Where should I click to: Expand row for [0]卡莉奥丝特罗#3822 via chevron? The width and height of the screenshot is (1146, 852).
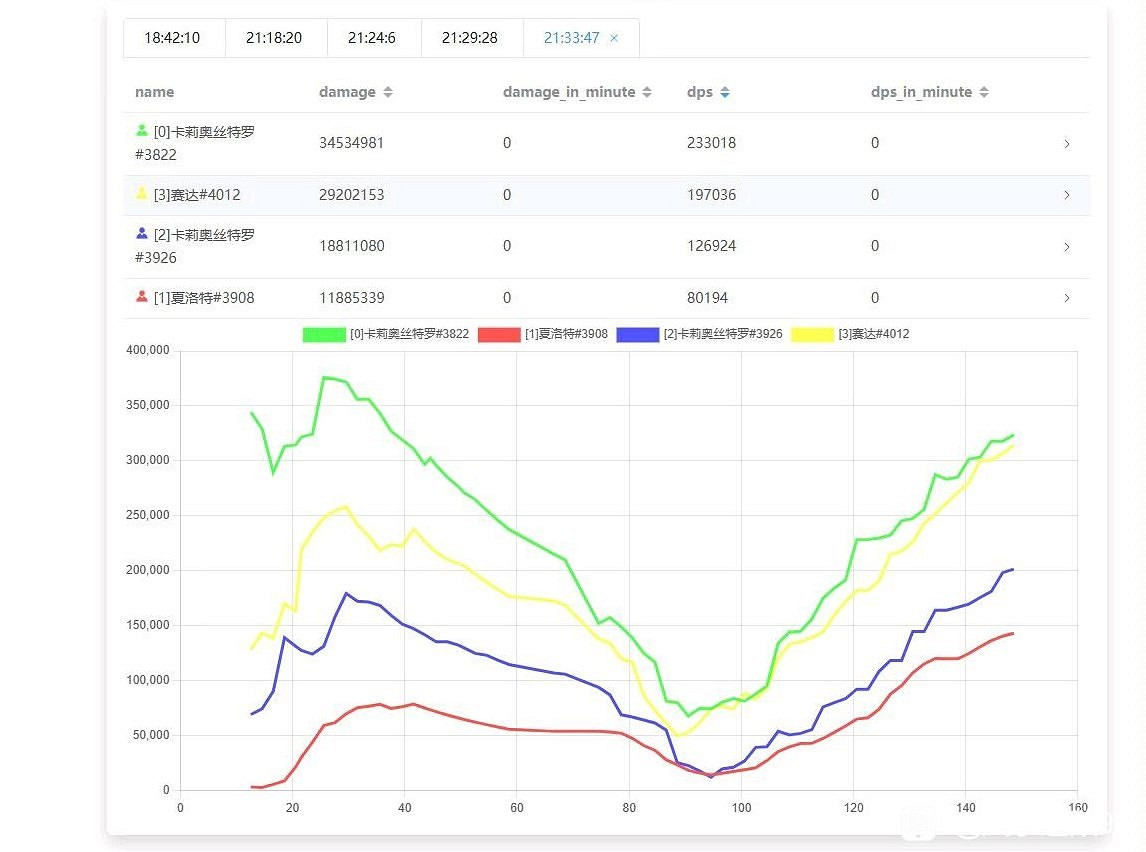[x=1067, y=144]
